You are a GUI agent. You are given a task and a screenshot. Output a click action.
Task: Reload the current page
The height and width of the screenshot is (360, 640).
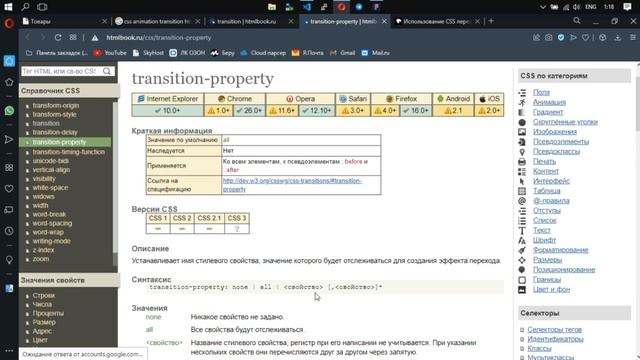pos(58,38)
